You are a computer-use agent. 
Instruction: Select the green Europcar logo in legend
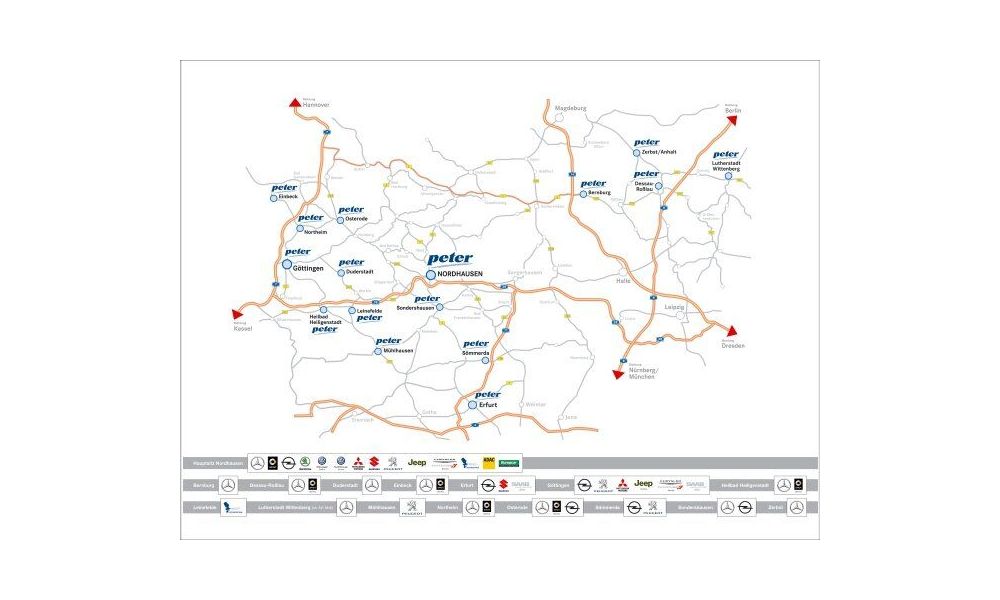pyautogui.click(x=511, y=463)
